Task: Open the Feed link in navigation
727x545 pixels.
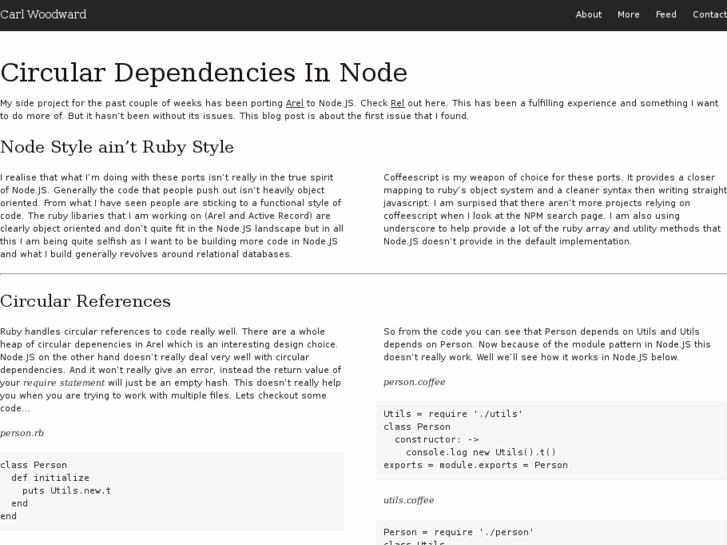Action: click(x=666, y=15)
